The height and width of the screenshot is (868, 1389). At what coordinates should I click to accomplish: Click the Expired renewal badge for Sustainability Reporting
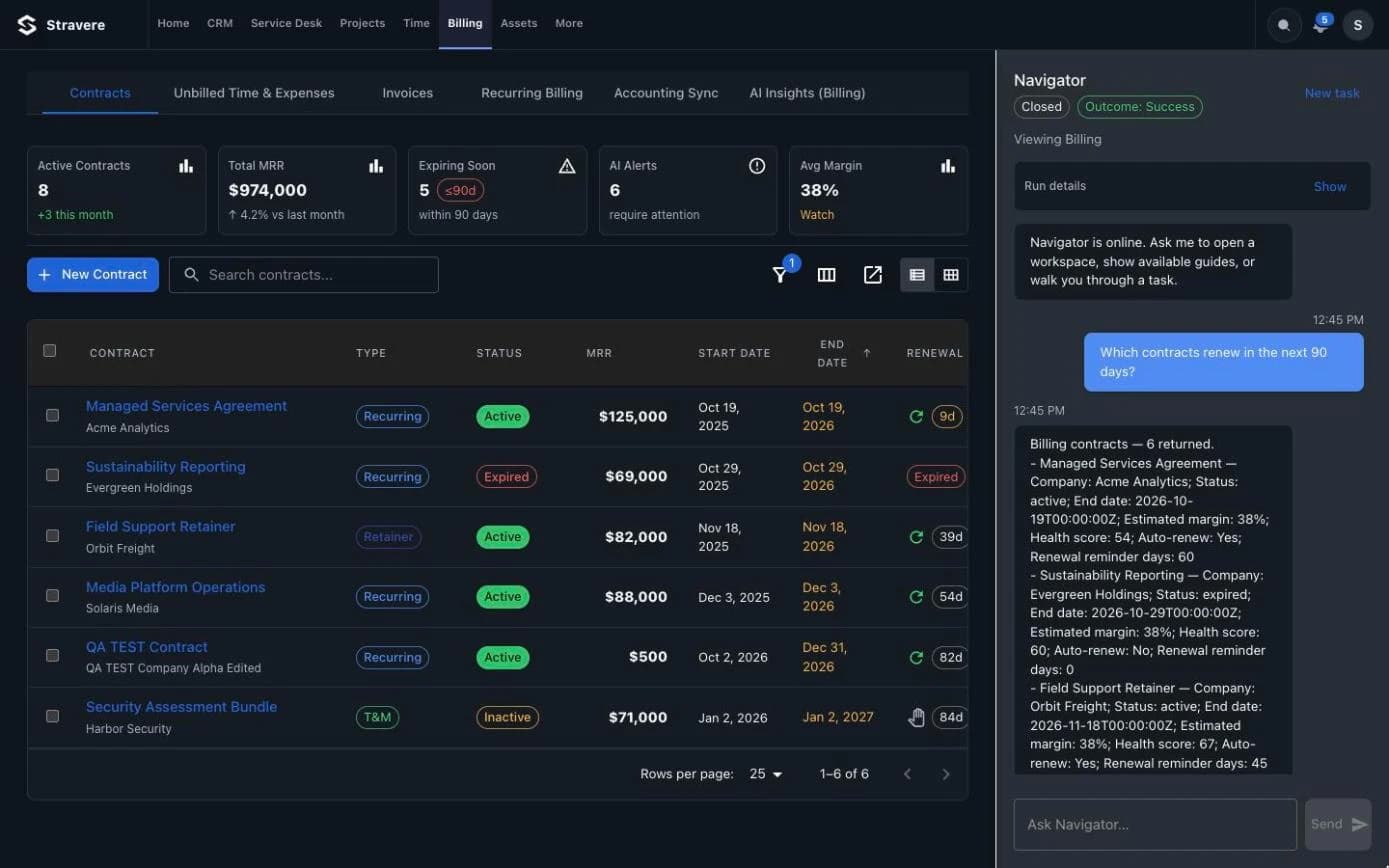tap(936, 477)
